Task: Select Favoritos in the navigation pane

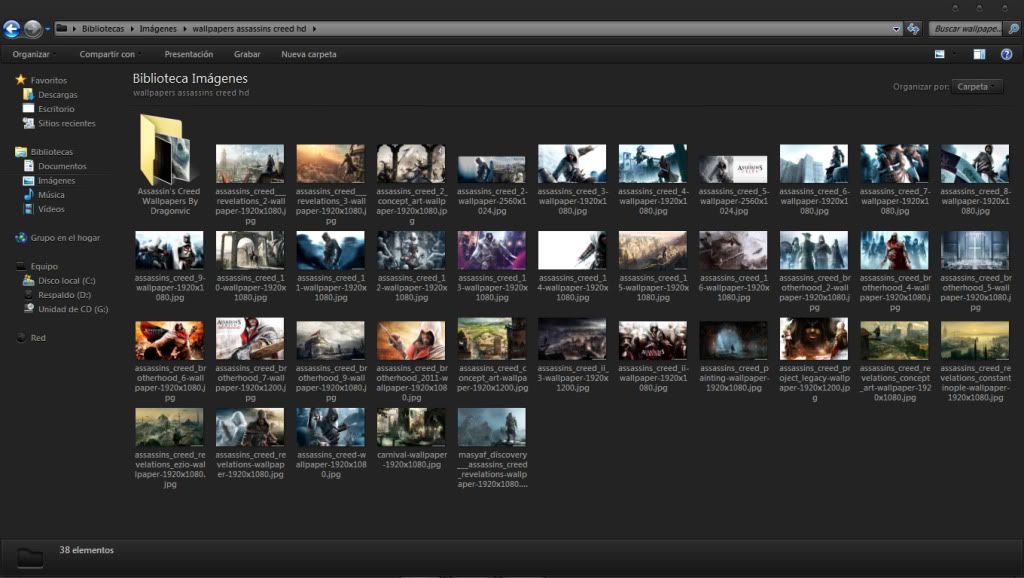Action: (x=48, y=80)
